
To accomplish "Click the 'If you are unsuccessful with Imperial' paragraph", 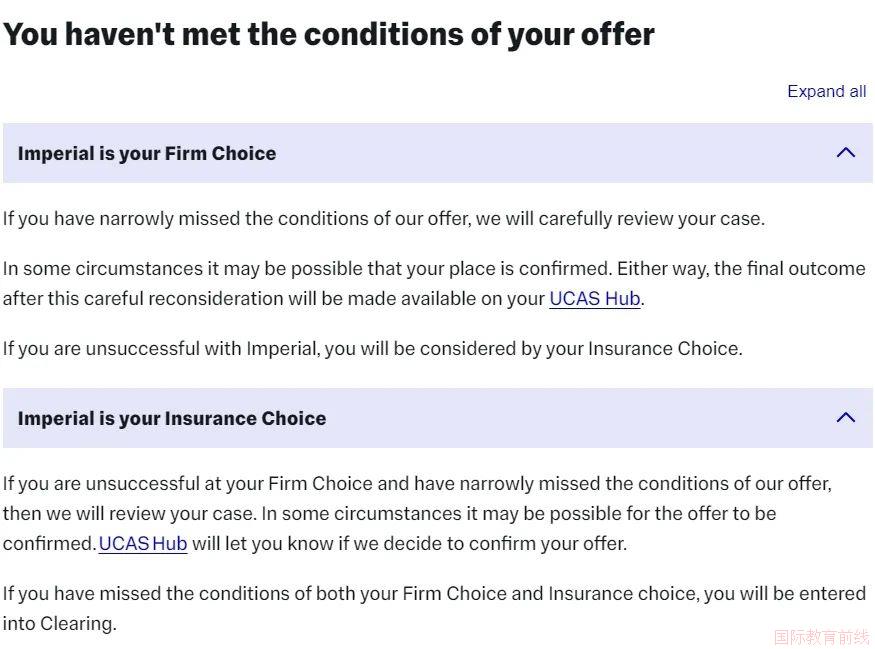I will (373, 349).
